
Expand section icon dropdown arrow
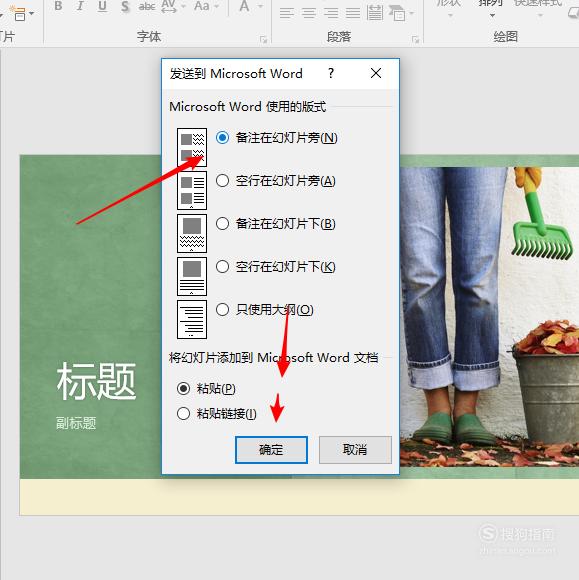click(31, 13)
